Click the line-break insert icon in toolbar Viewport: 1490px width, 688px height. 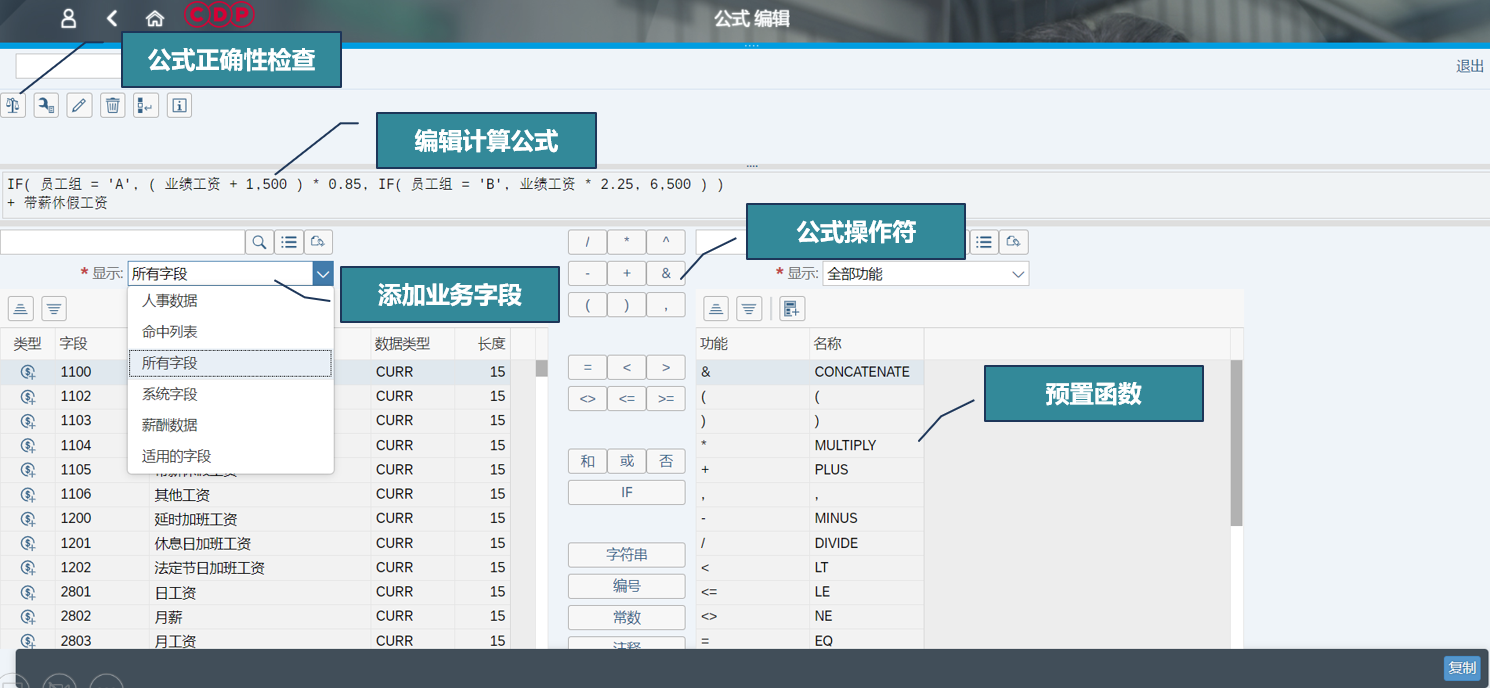146,104
